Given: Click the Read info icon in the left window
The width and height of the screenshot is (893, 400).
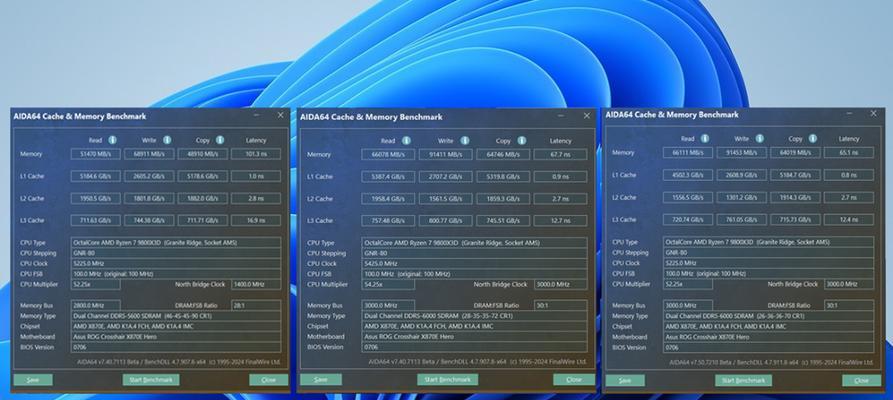Looking at the screenshot, I should pos(113,140).
